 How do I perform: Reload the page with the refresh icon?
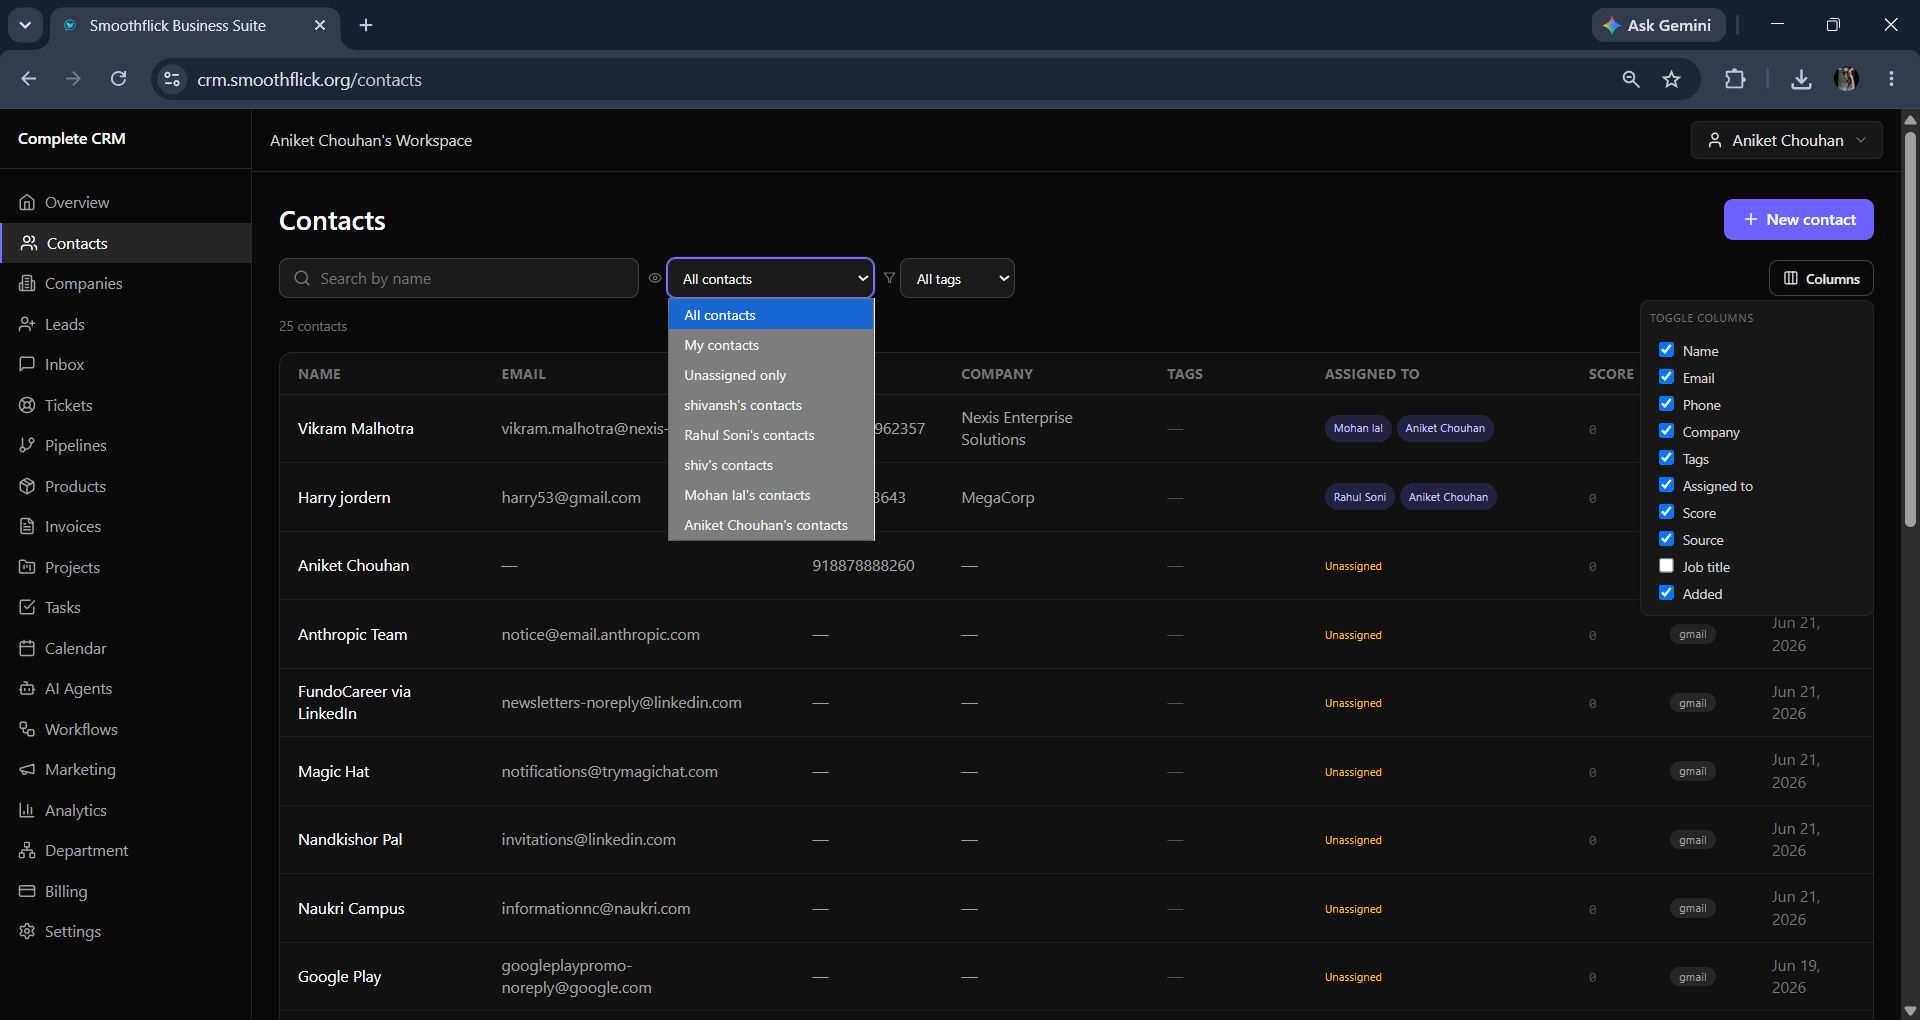coord(118,79)
